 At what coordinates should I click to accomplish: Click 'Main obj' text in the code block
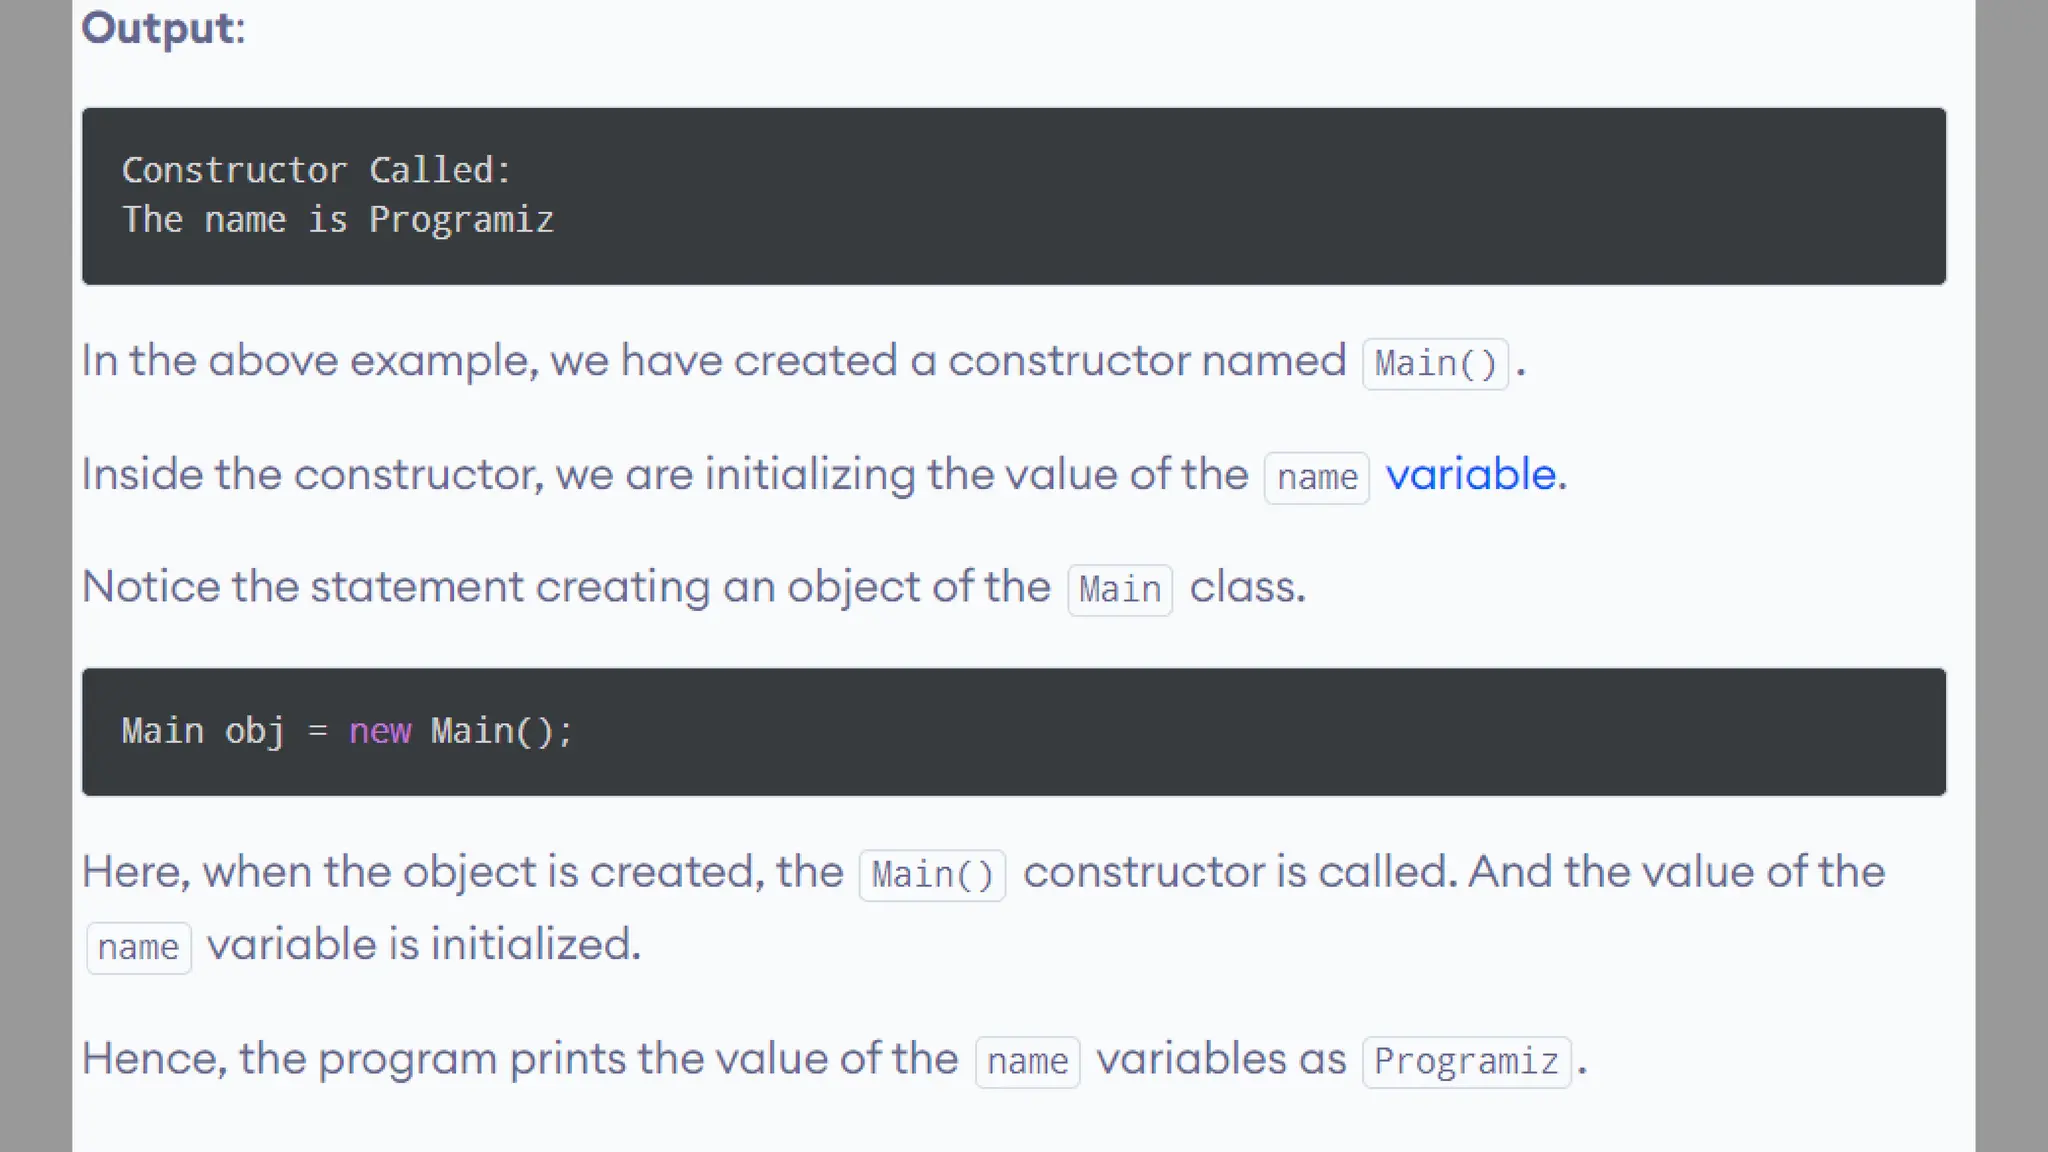click(203, 731)
